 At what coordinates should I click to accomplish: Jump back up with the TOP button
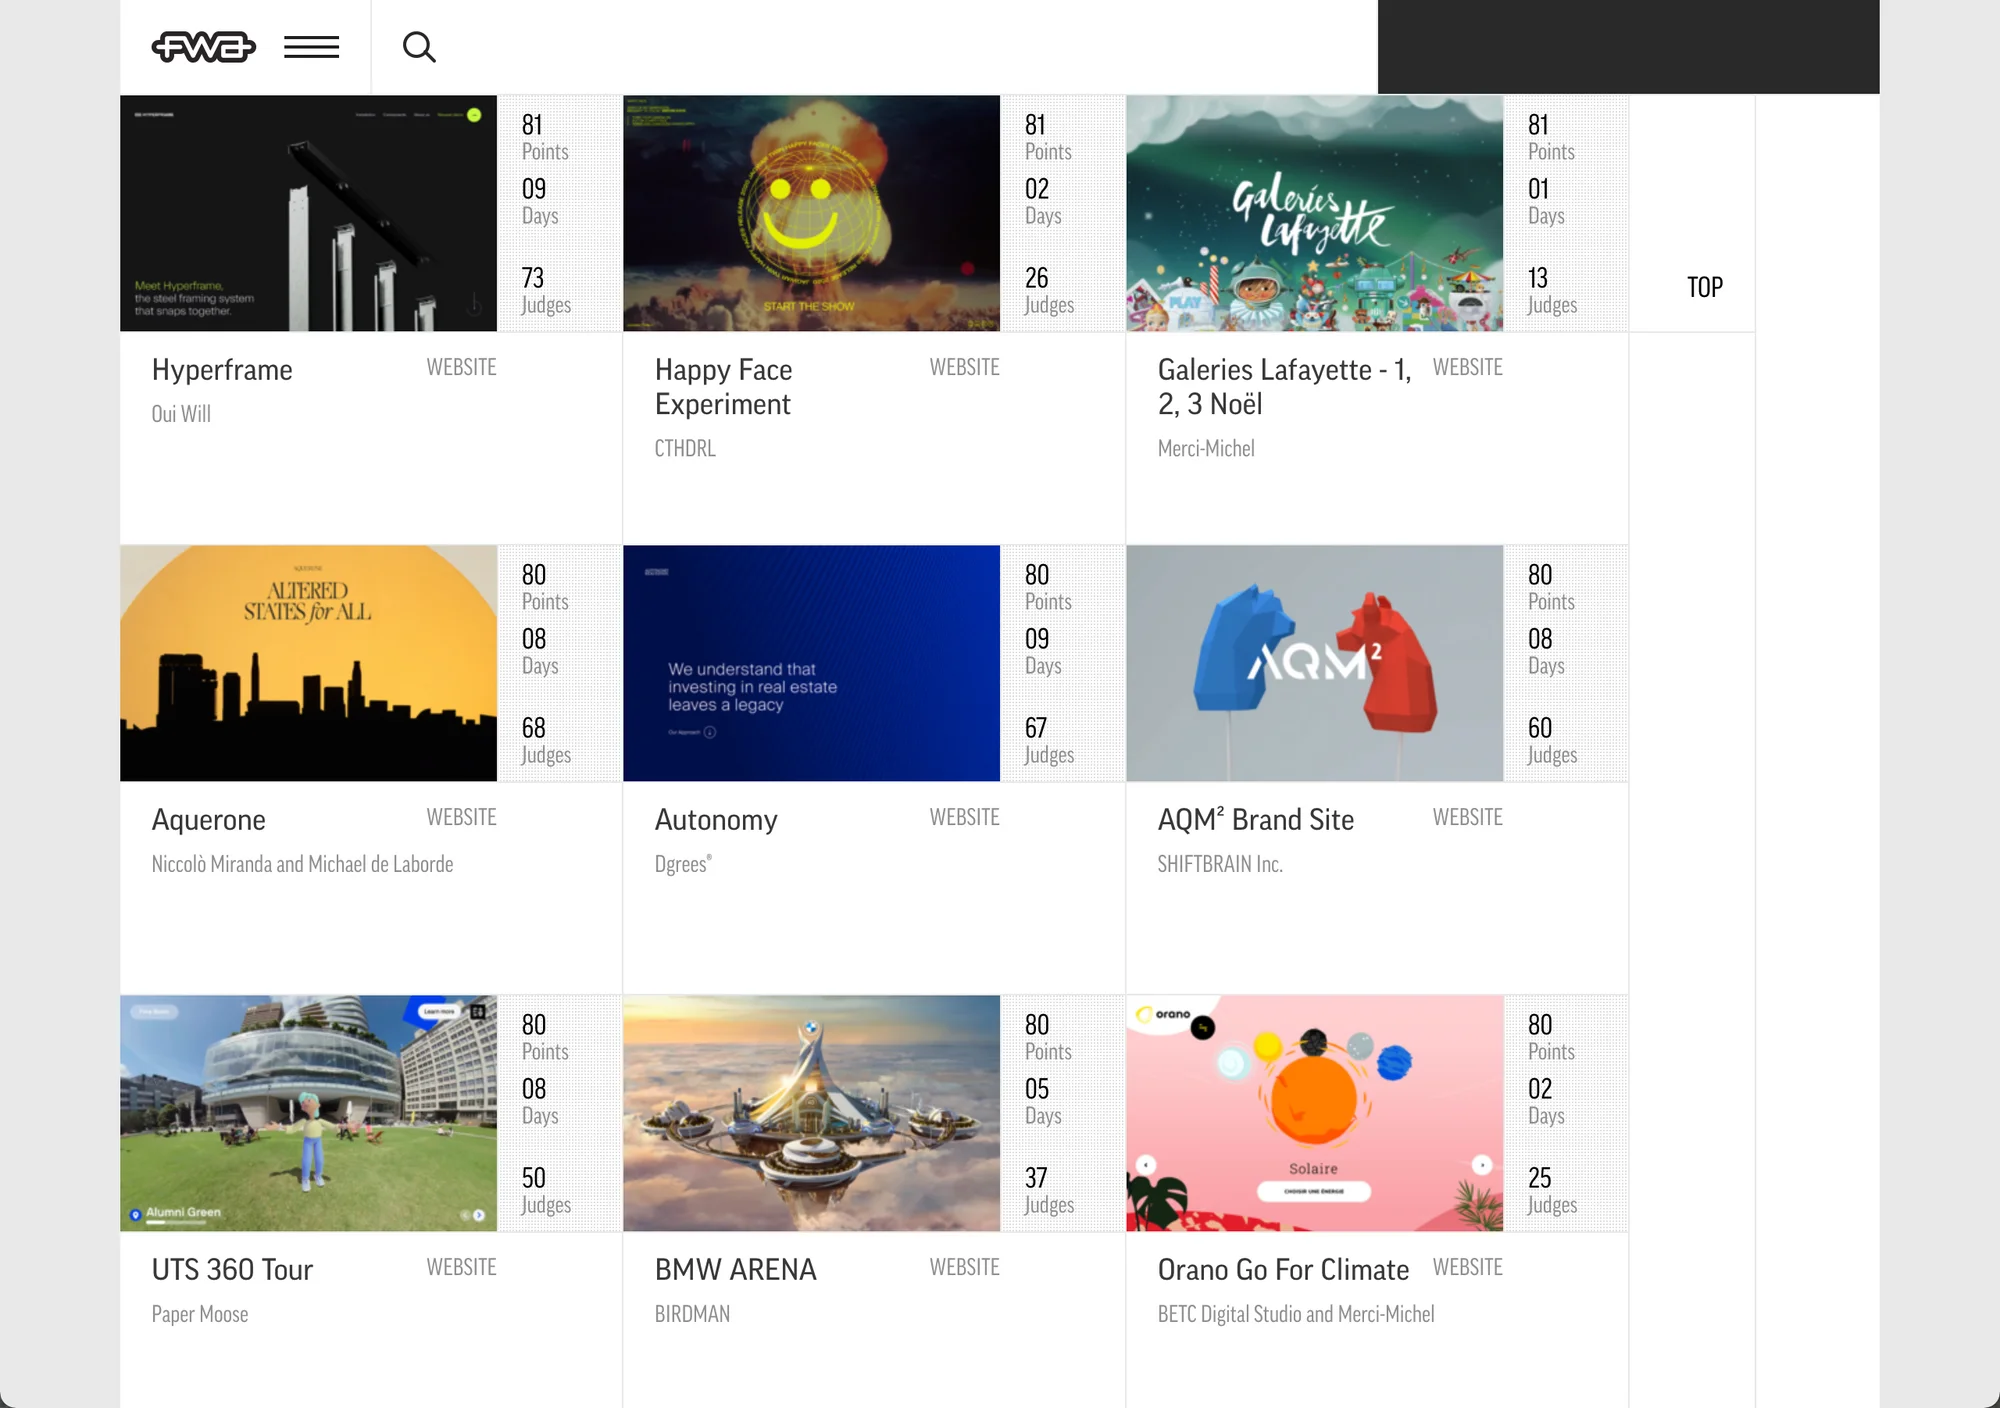click(1705, 287)
